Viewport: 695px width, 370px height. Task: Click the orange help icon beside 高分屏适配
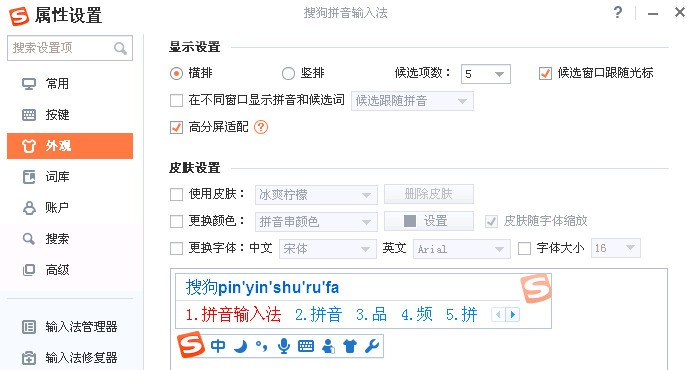click(x=261, y=127)
